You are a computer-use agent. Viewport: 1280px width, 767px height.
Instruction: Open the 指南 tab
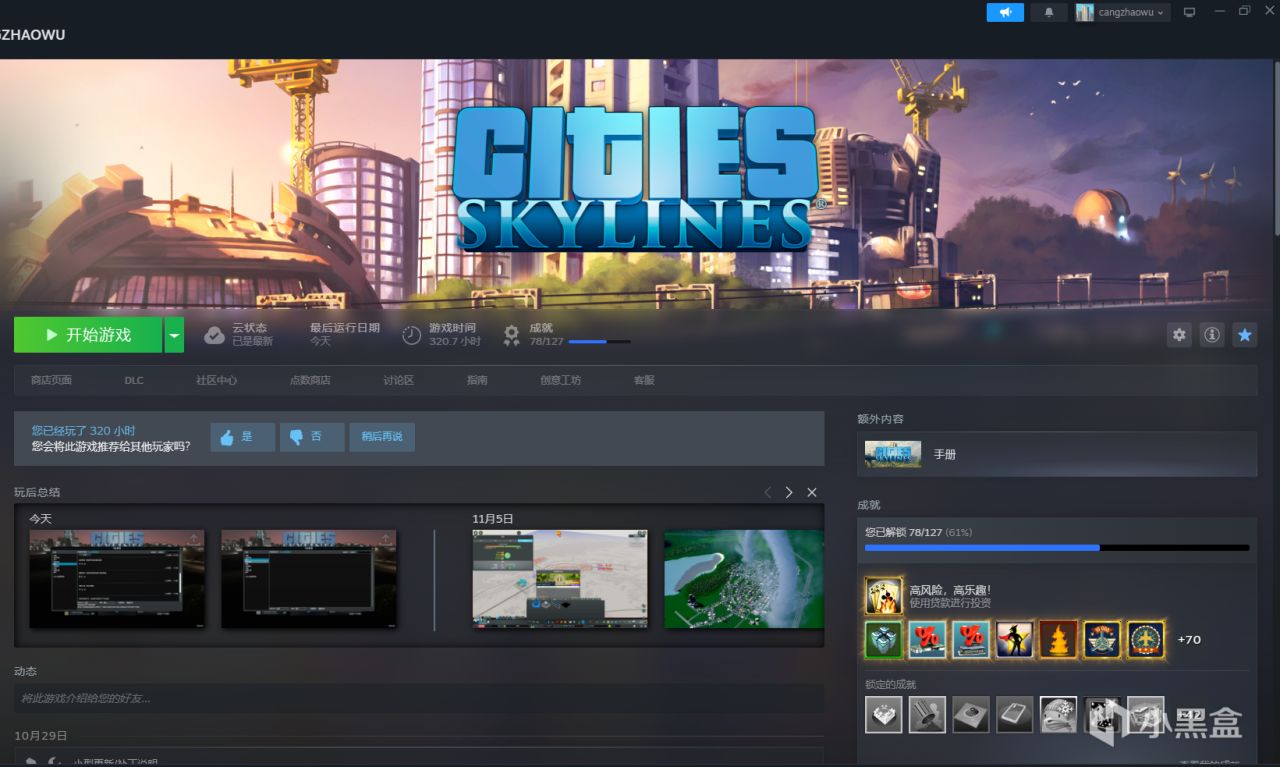[477, 380]
